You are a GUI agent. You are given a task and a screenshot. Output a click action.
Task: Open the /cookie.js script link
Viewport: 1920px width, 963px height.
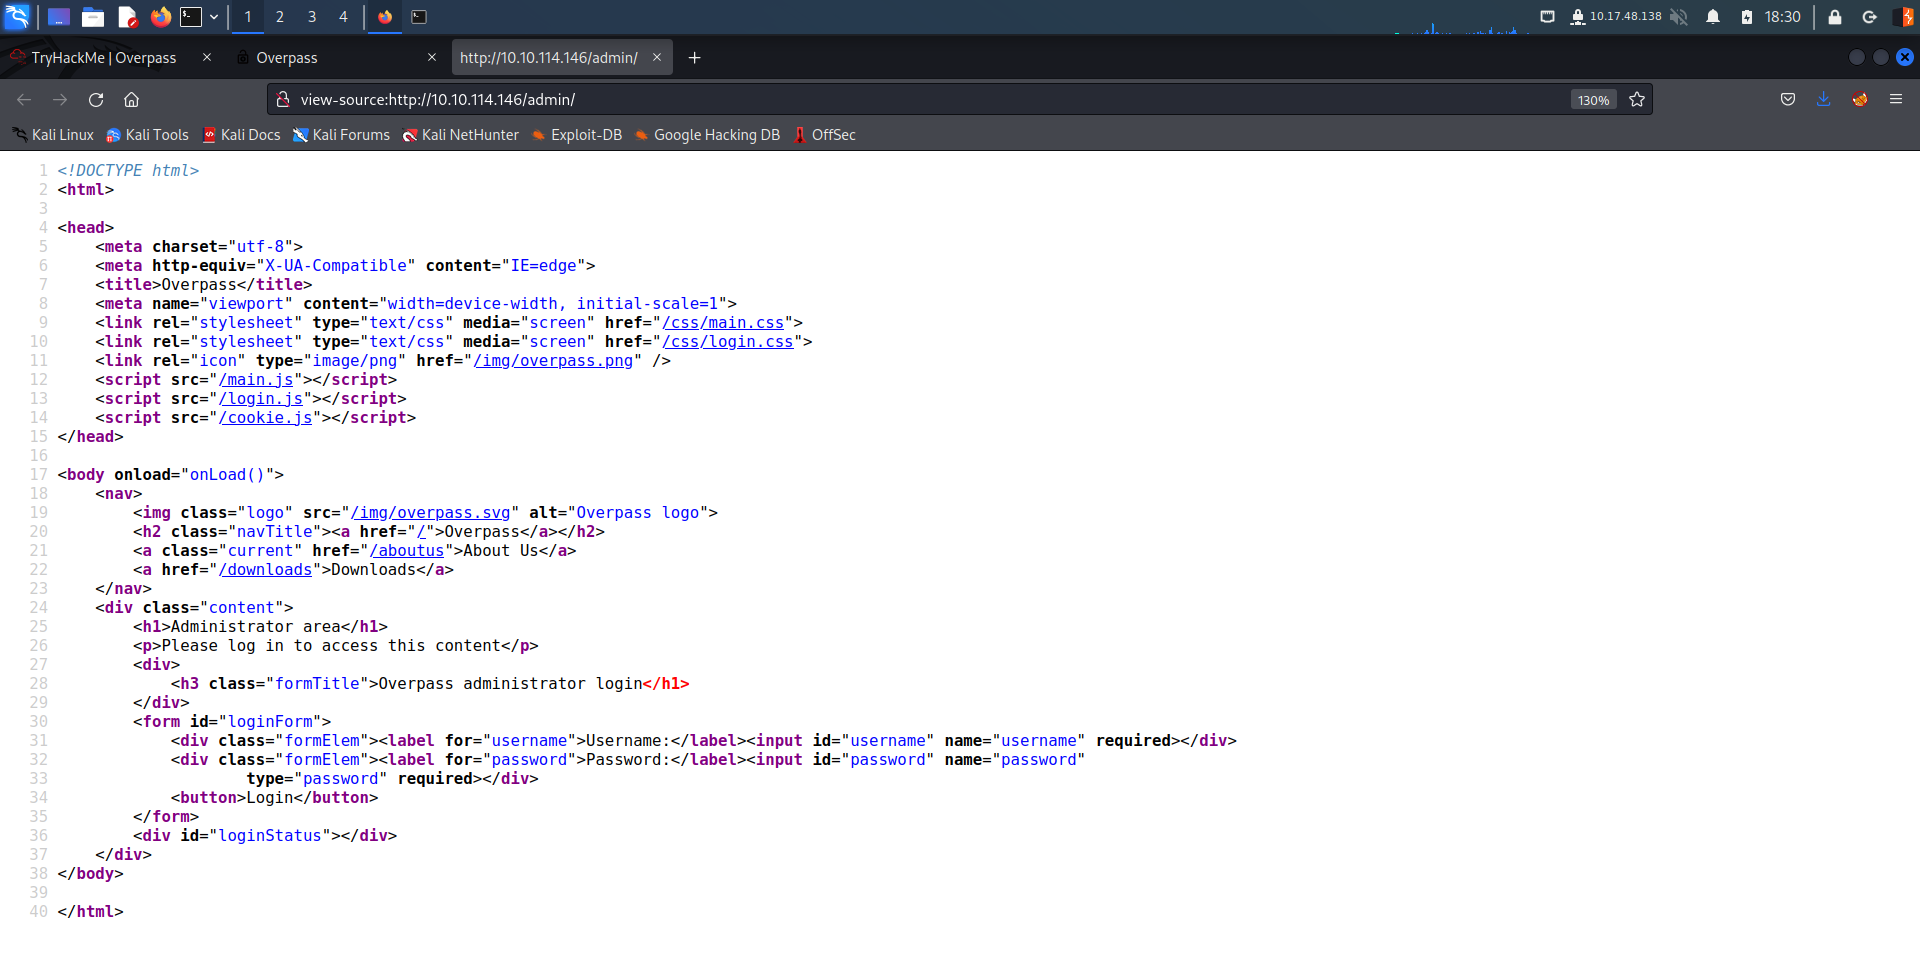coord(265,417)
